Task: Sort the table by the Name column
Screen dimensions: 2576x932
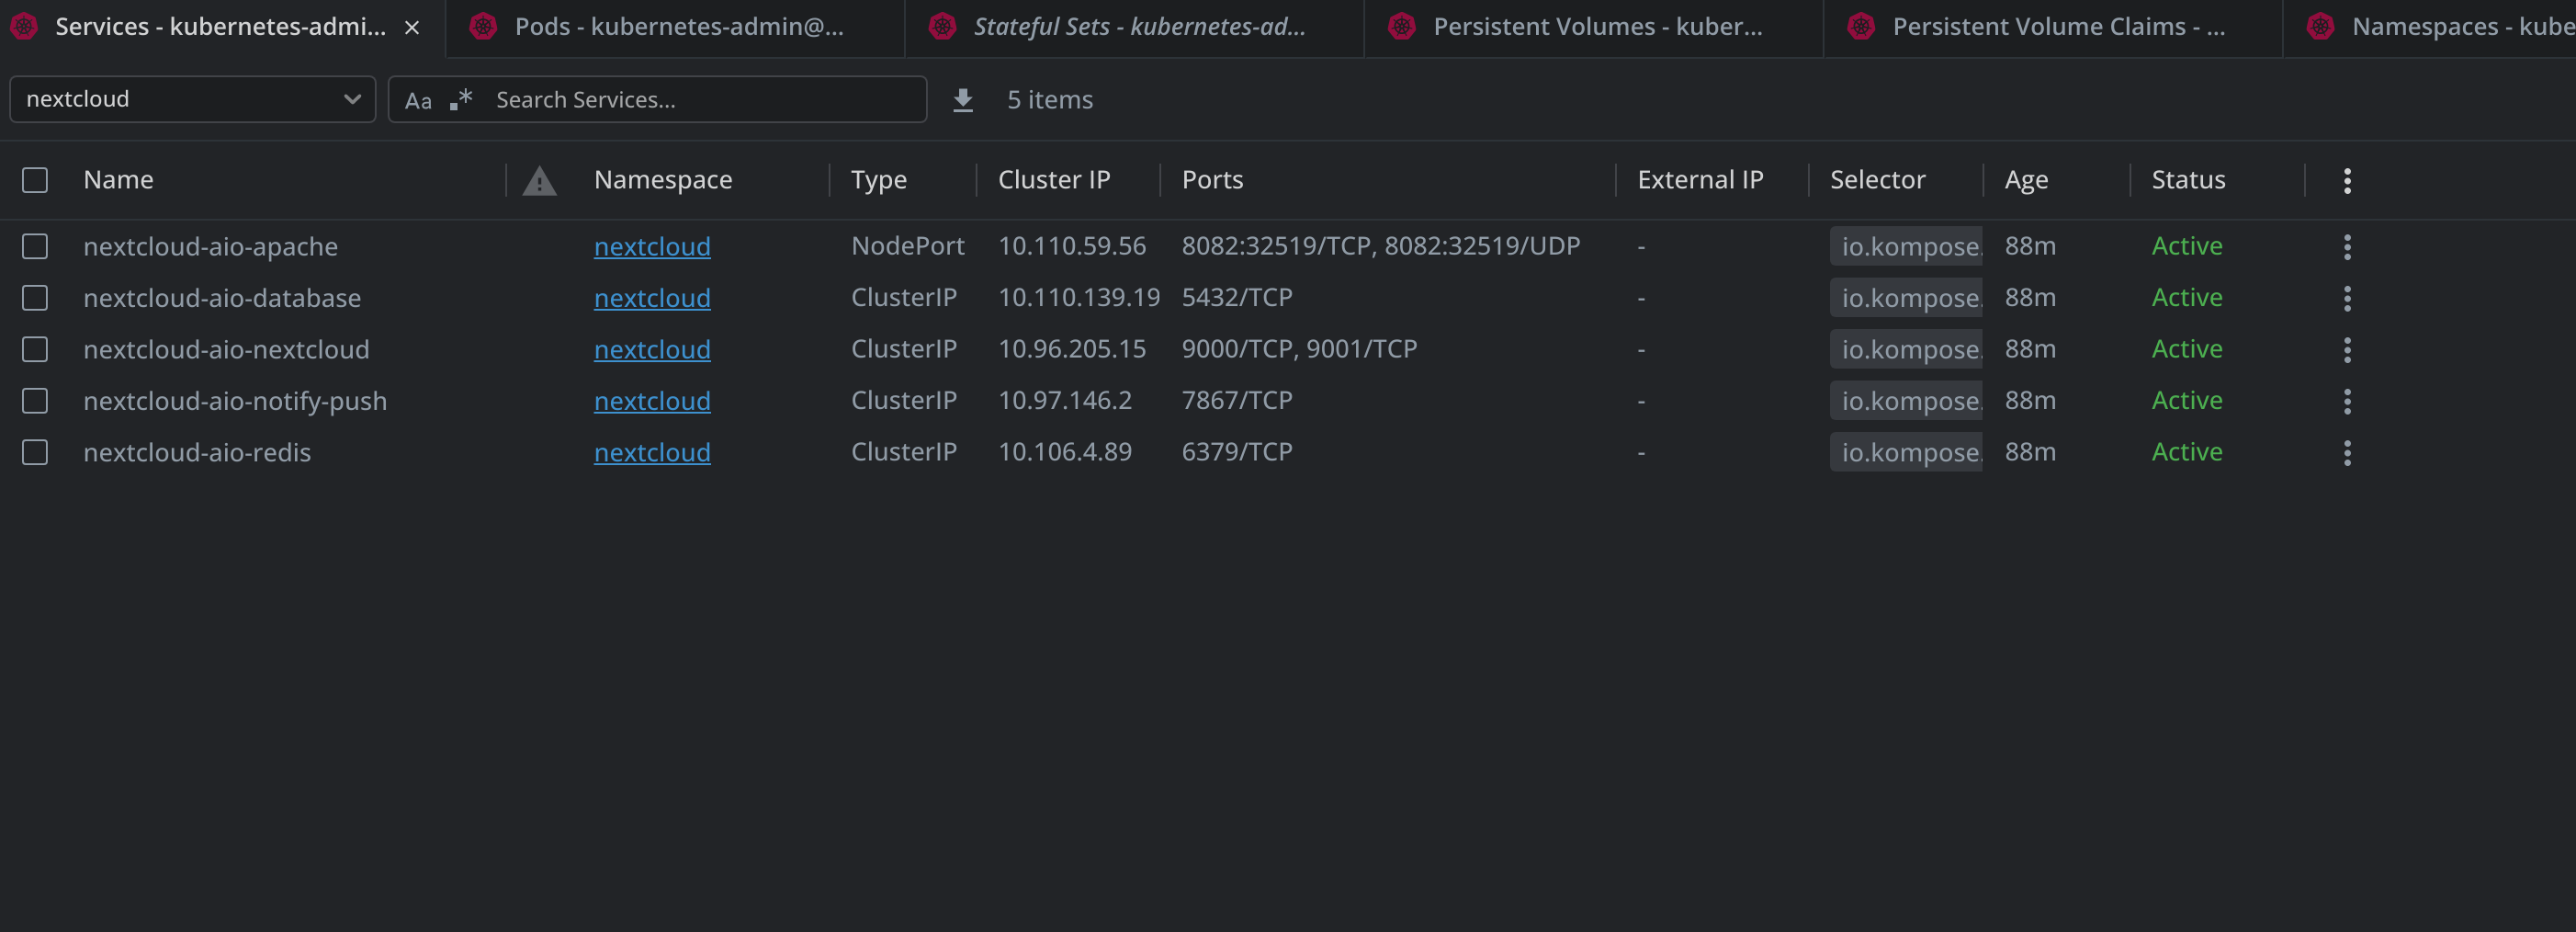Action: pyautogui.click(x=118, y=180)
